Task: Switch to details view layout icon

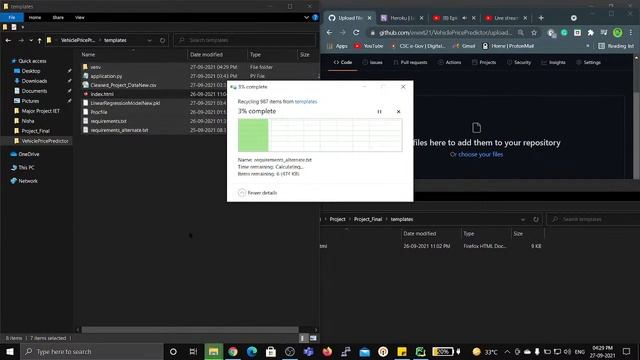Action: click(303, 338)
